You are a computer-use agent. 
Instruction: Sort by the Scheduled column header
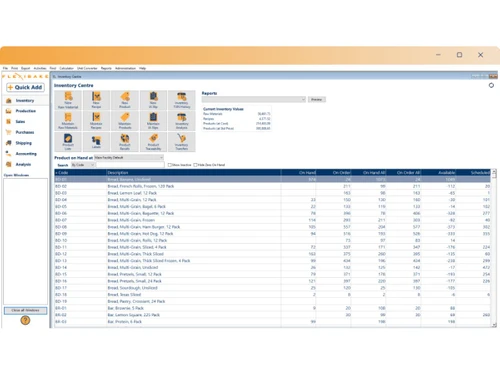(x=474, y=173)
